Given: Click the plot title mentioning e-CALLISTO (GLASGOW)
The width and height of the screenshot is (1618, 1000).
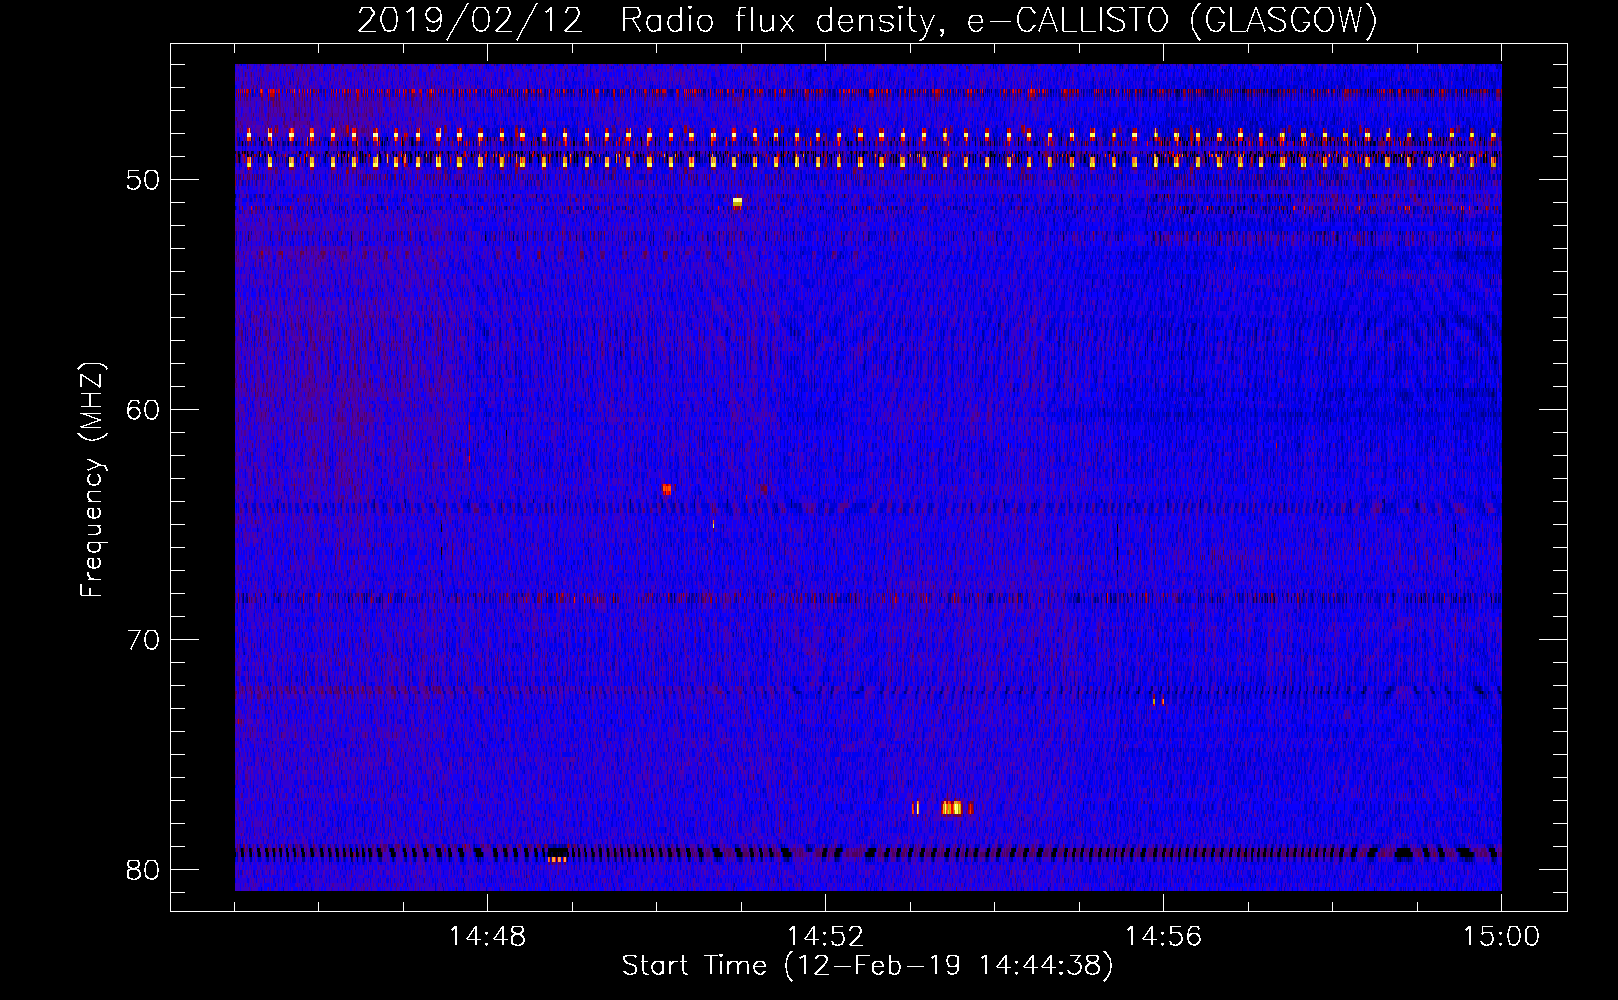Looking at the screenshot, I should (x=867, y=20).
